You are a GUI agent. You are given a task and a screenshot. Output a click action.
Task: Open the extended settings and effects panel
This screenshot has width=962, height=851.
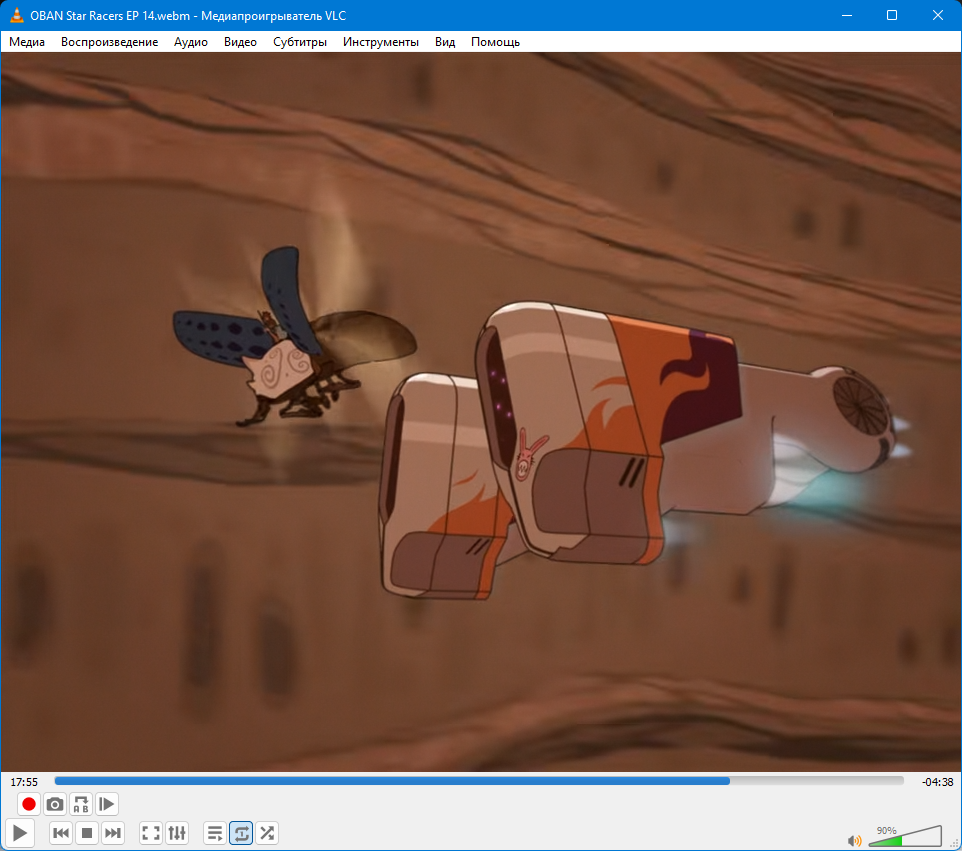[x=177, y=833]
